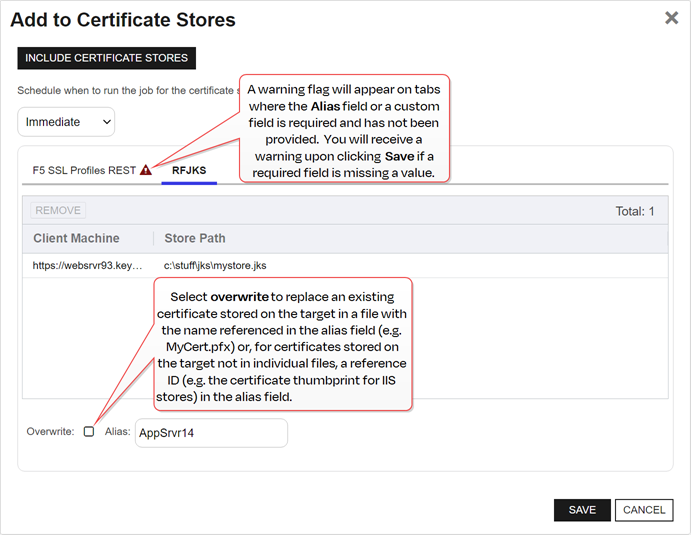Click the Alias field containing AppSrvr14
Screen dimensions: 691x535
(210, 432)
